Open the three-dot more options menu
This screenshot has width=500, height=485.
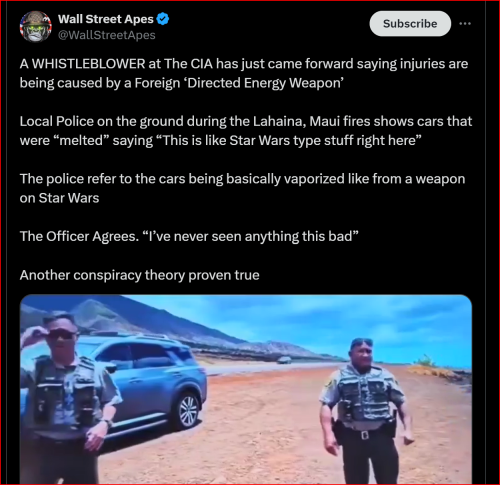coord(465,24)
